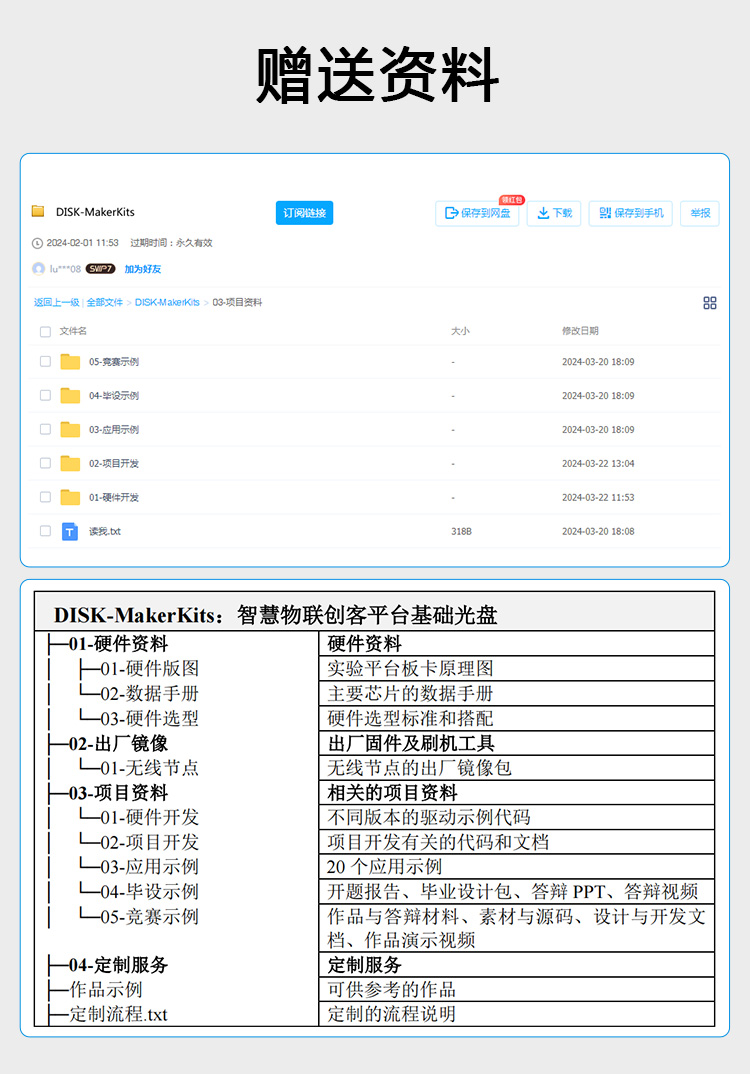Click the user avatar icon for lu***08
This screenshot has height=1074, width=750.
click(39, 268)
